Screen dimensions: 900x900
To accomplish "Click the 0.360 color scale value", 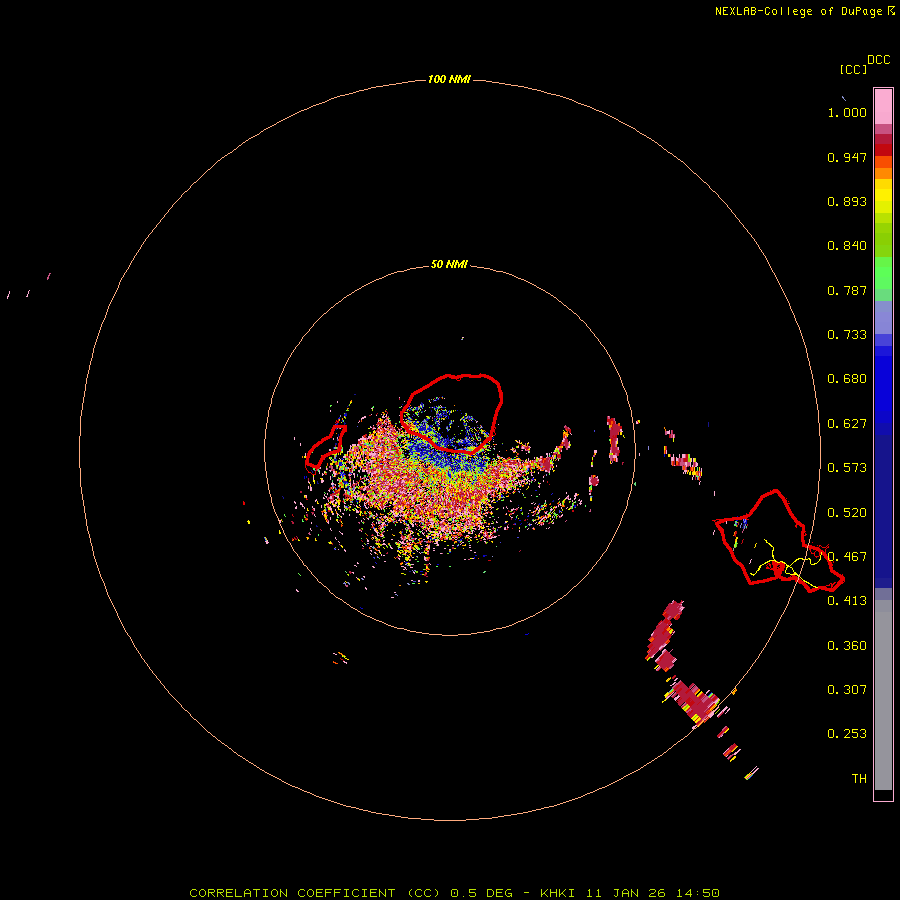I will tap(847, 646).
